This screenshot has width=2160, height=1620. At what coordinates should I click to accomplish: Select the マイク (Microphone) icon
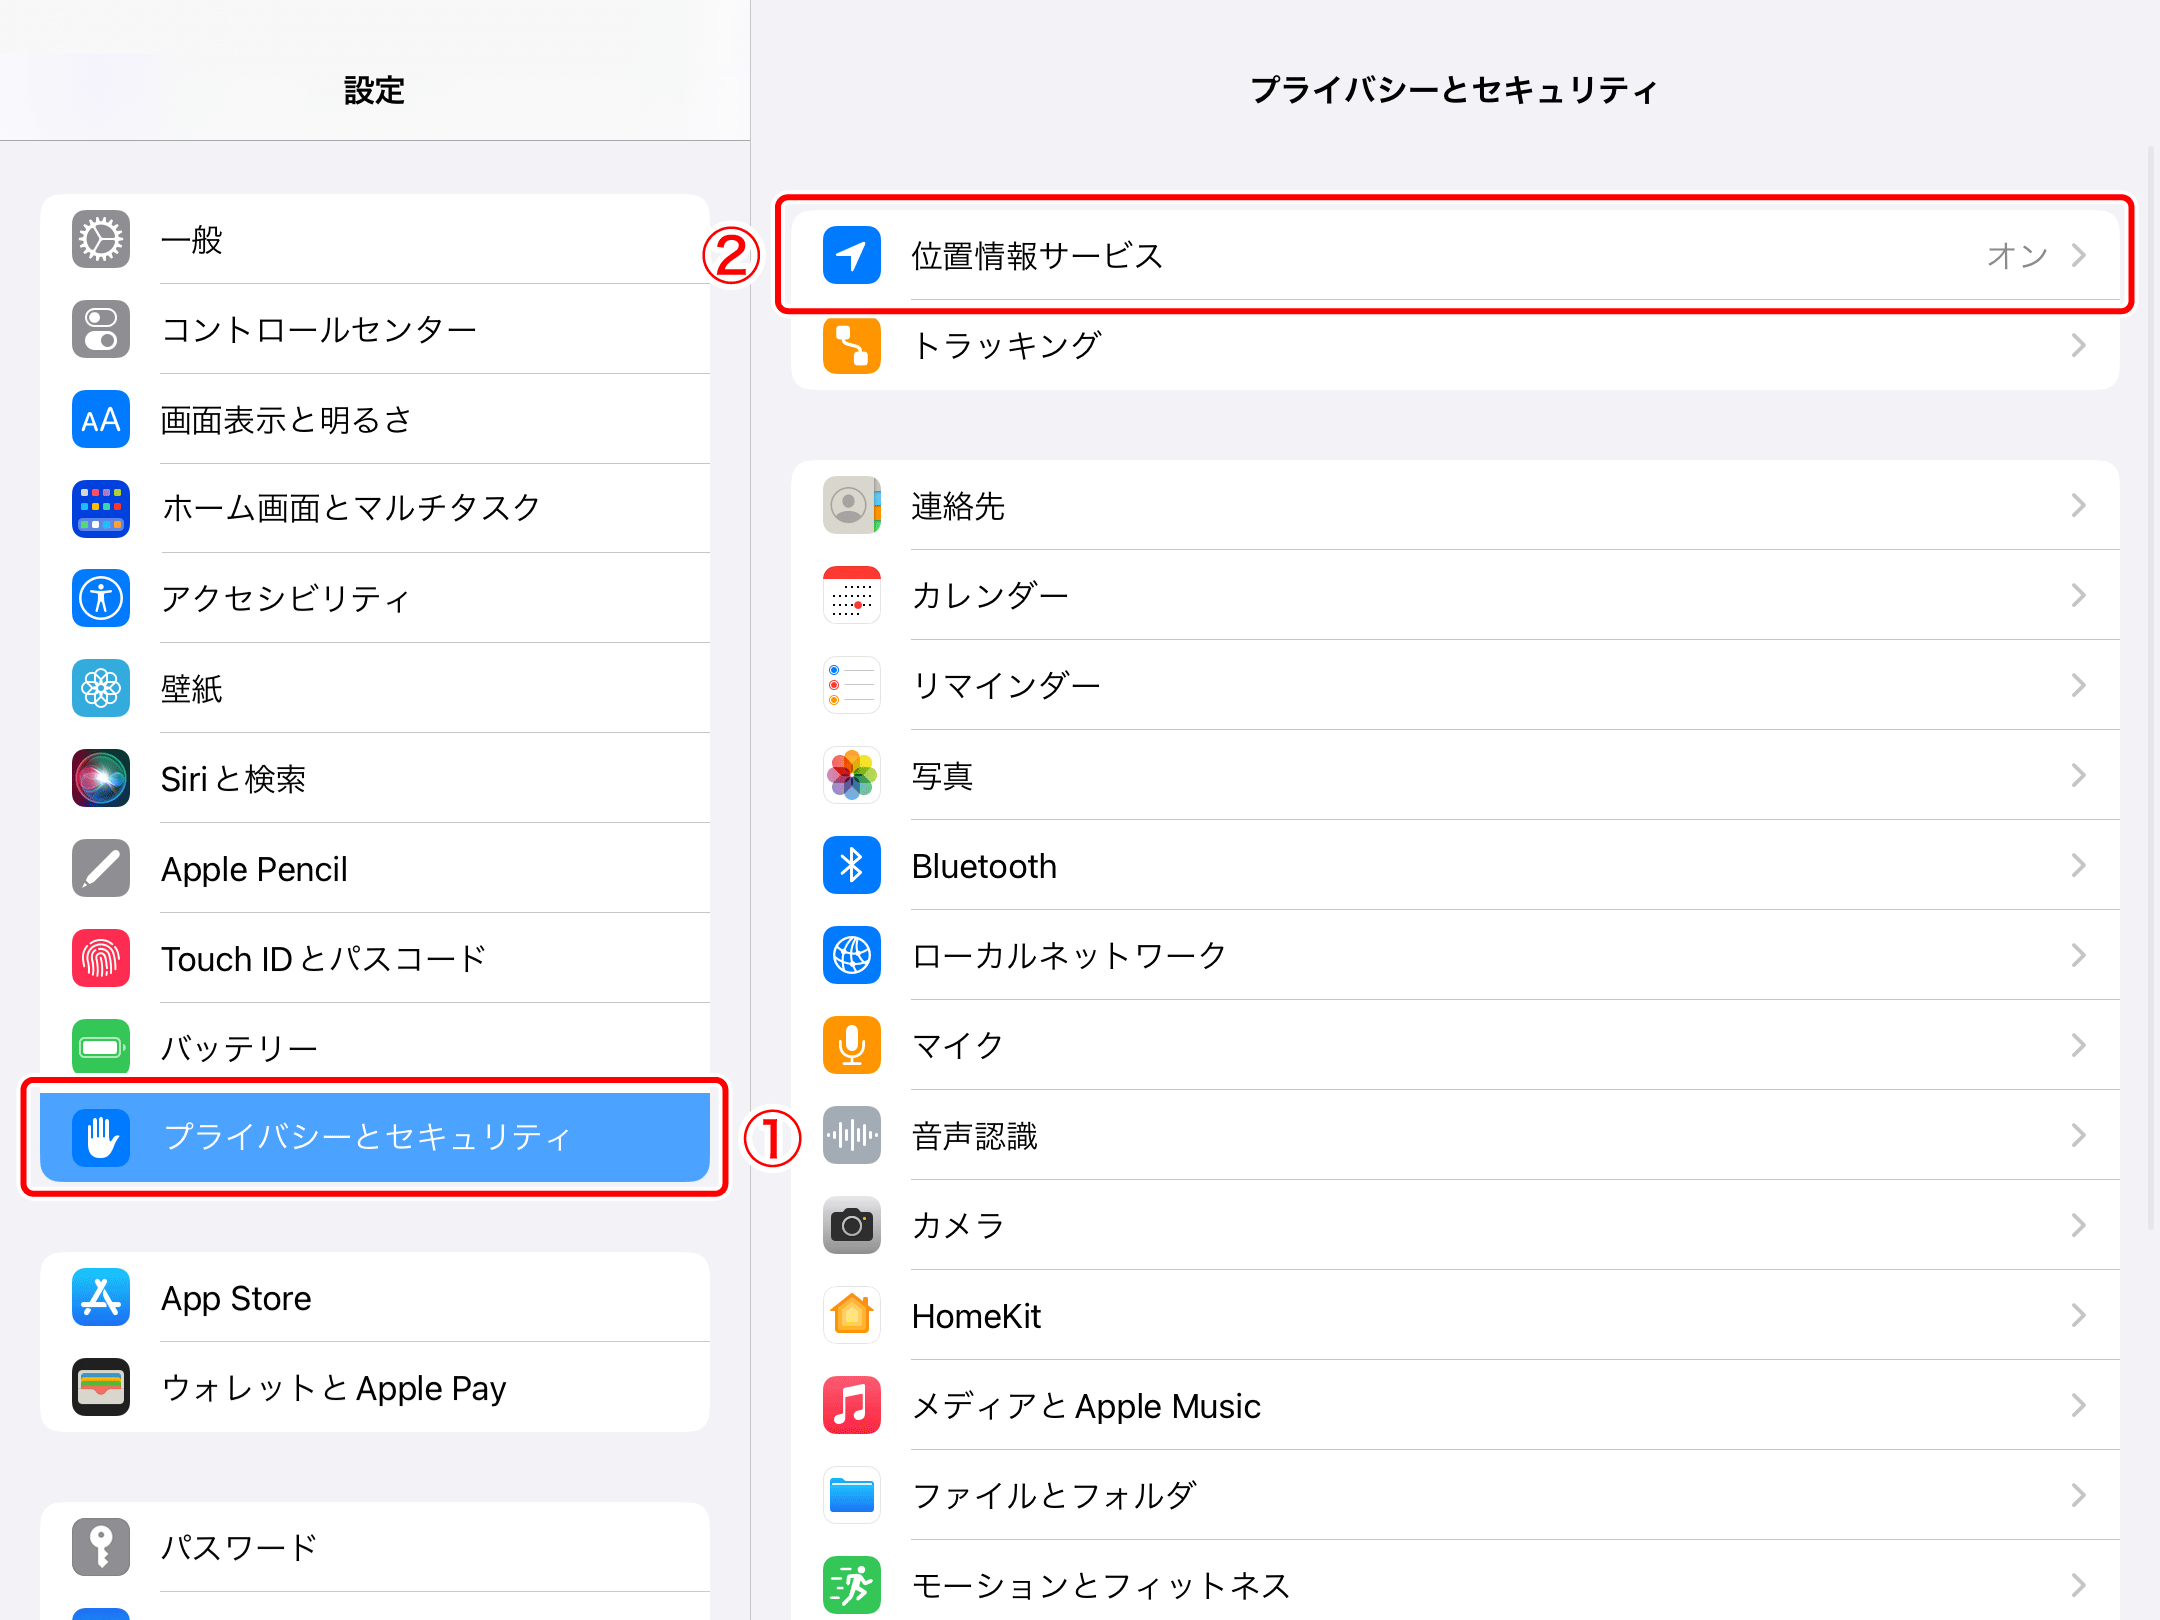851,1045
